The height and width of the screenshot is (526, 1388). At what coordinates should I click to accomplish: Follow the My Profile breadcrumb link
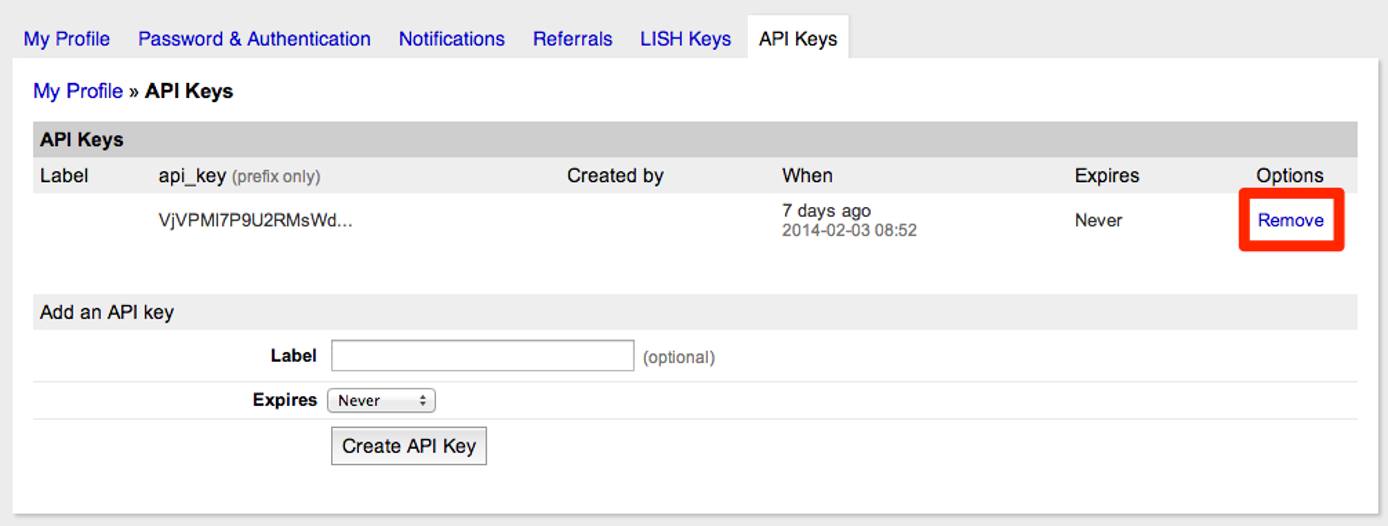pyautogui.click(x=78, y=91)
